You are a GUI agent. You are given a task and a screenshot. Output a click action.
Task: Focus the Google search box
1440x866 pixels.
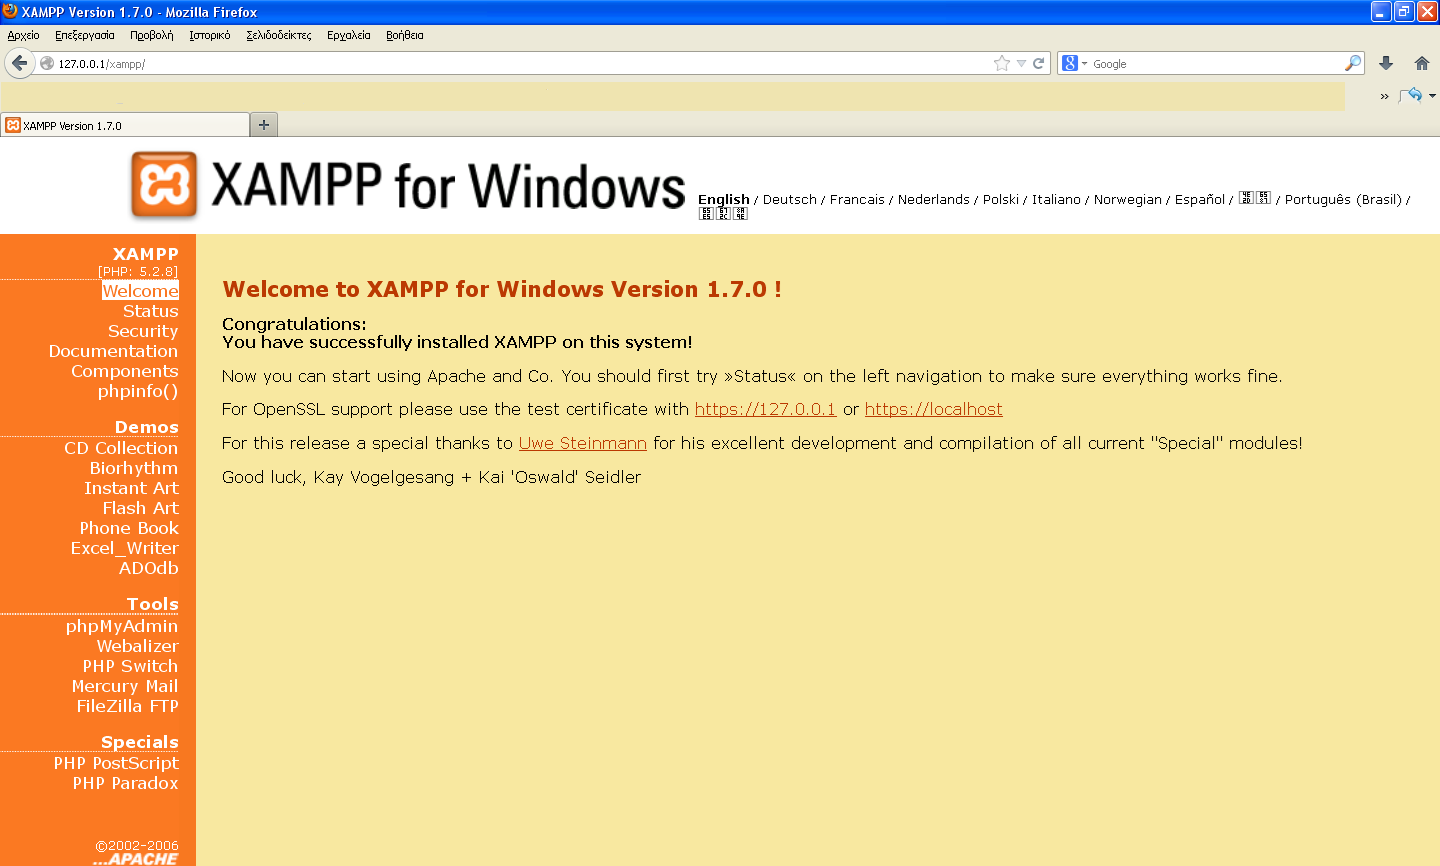(1215, 63)
